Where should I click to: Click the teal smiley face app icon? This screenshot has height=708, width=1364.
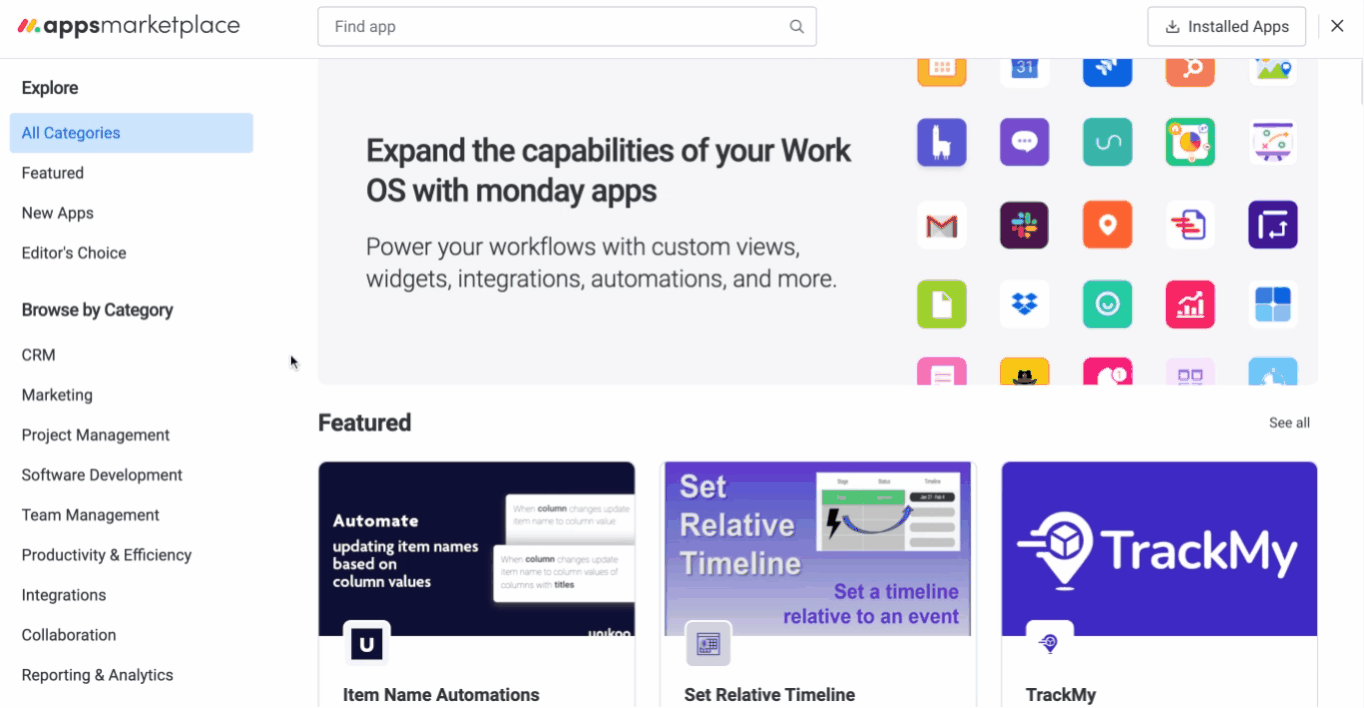point(1107,304)
